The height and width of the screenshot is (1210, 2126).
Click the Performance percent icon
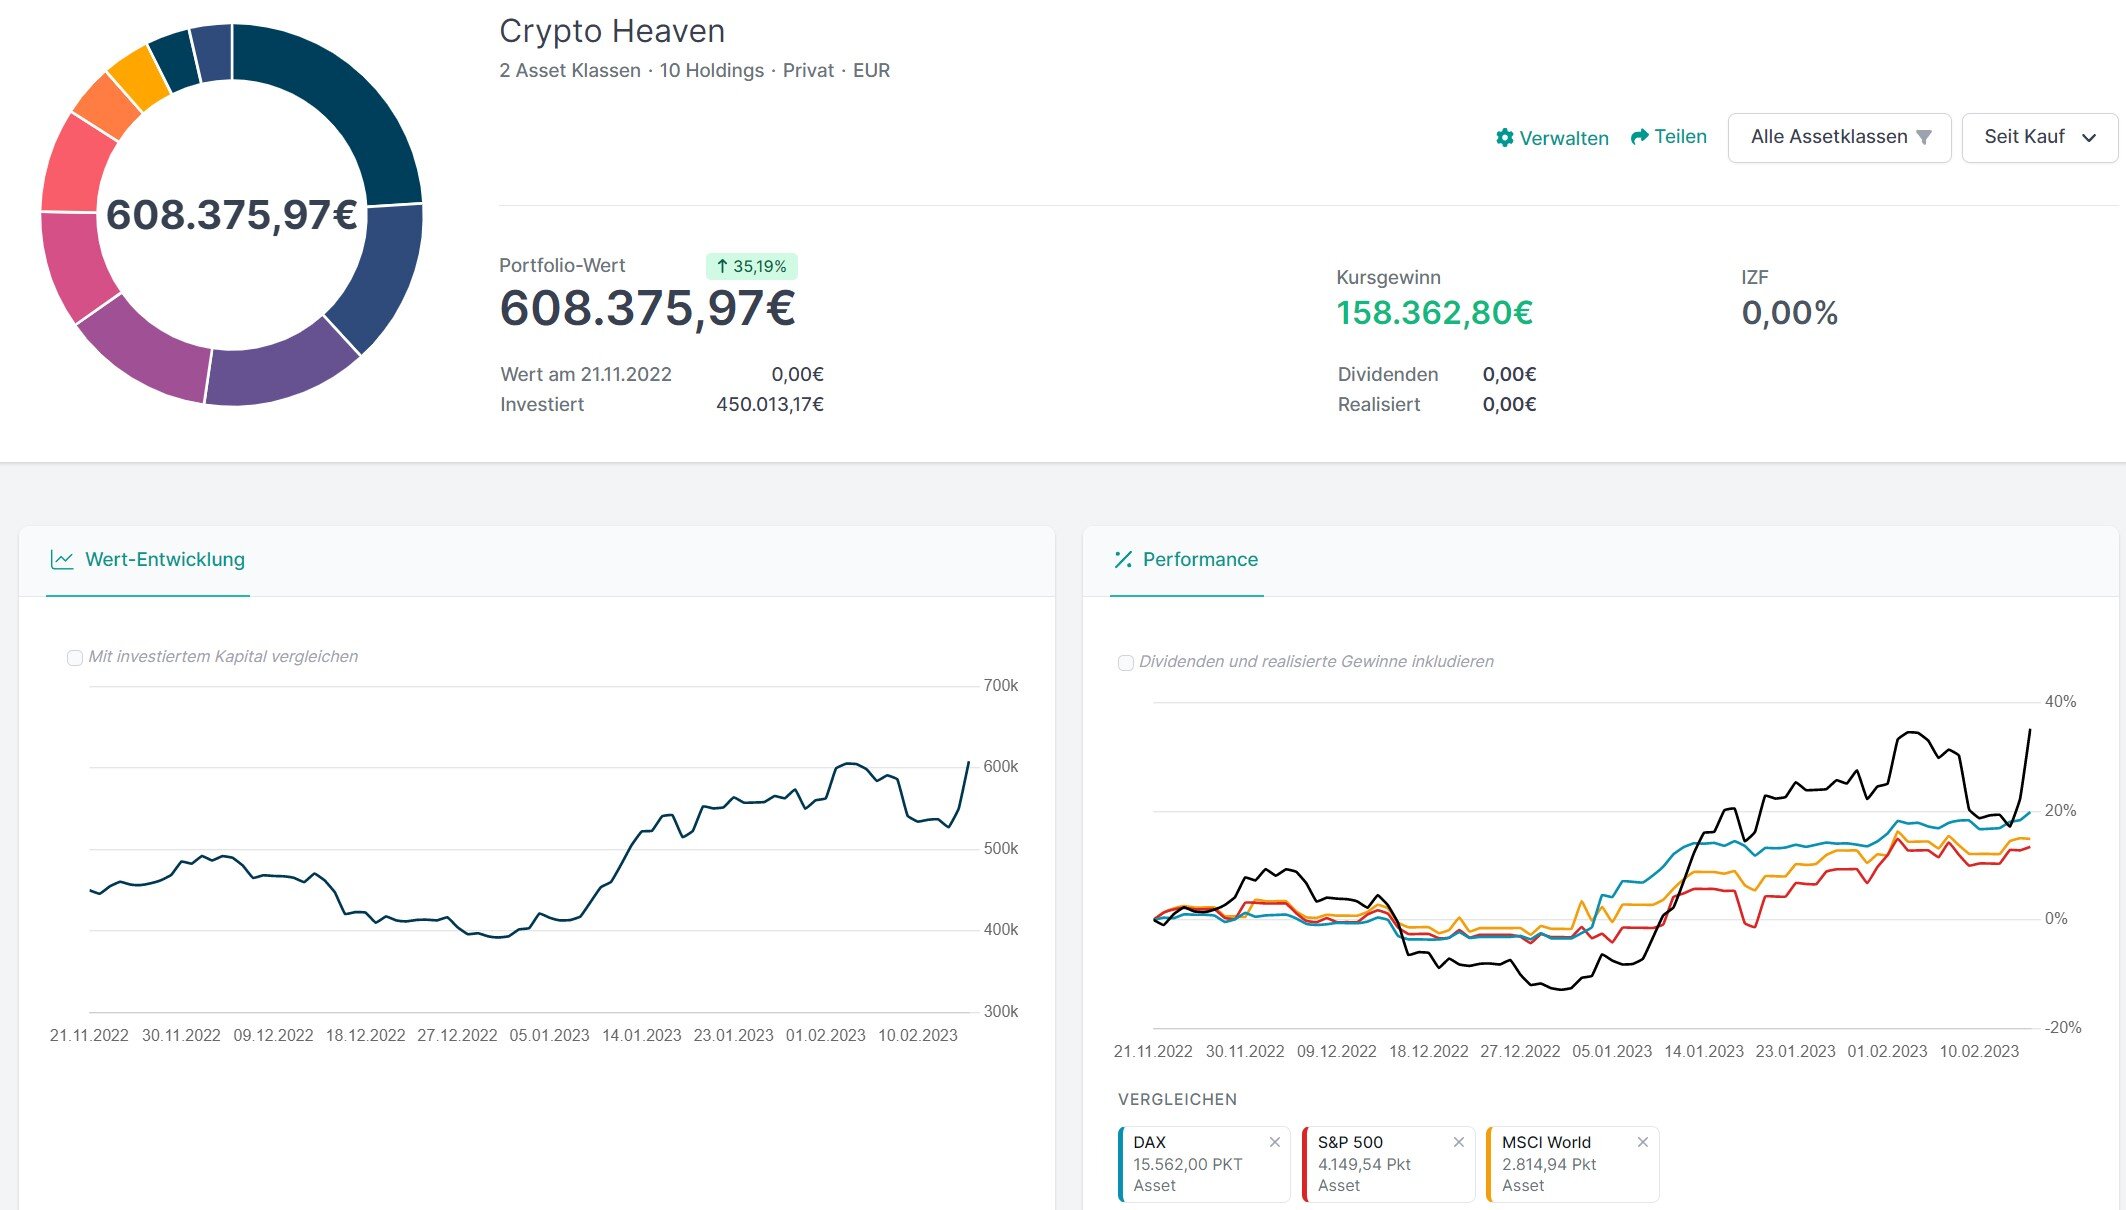click(1123, 560)
